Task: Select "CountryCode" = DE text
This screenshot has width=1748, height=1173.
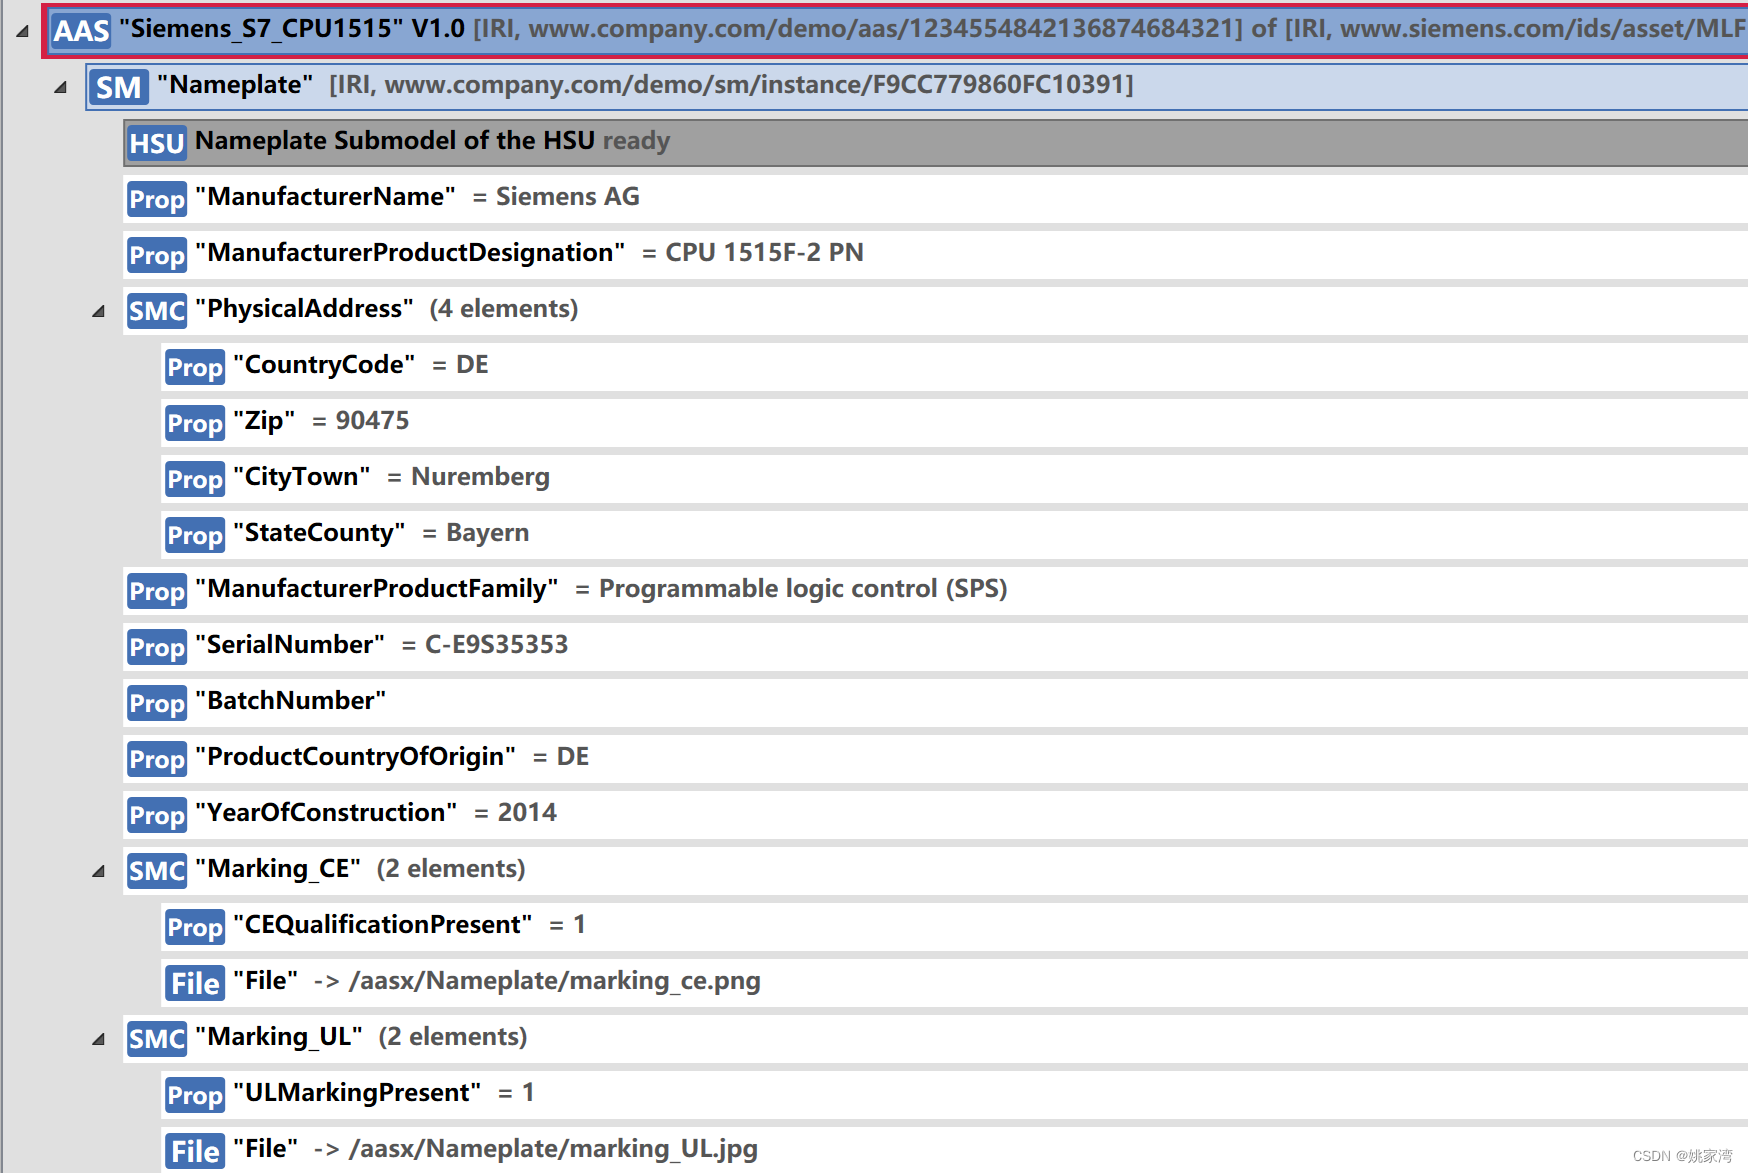Action: coord(361,365)
